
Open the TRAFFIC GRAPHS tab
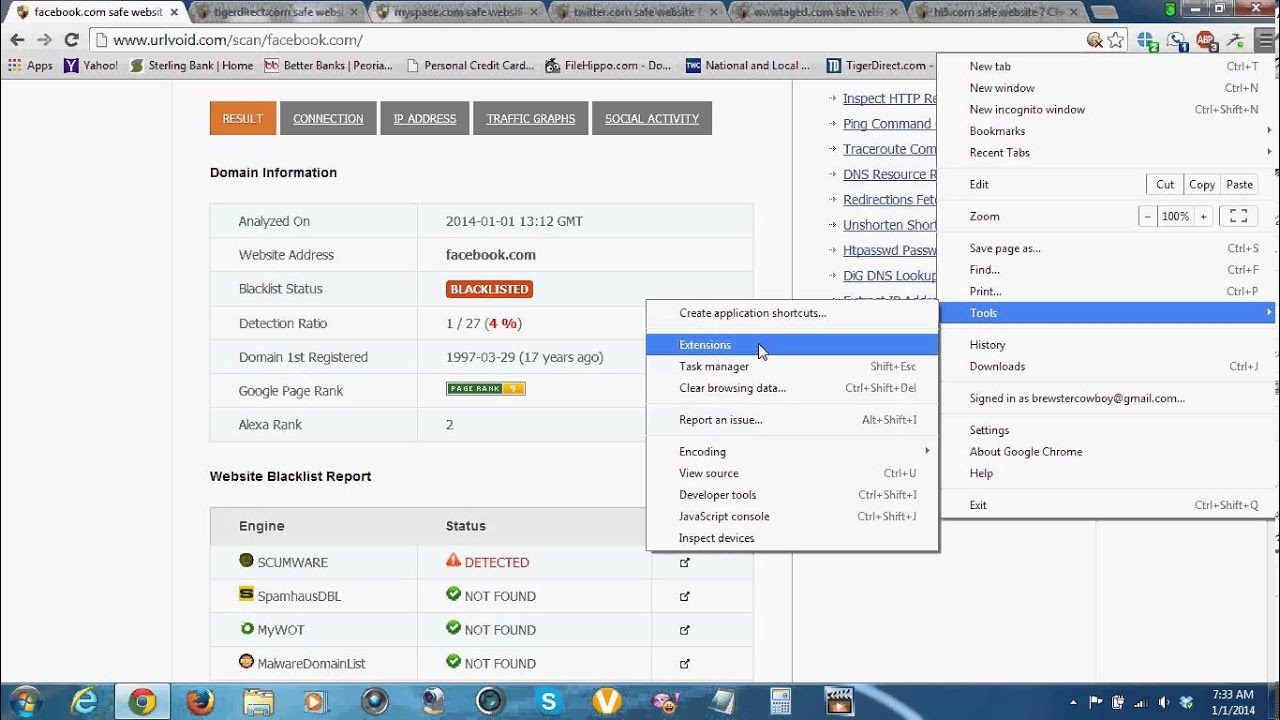(531, 118)
